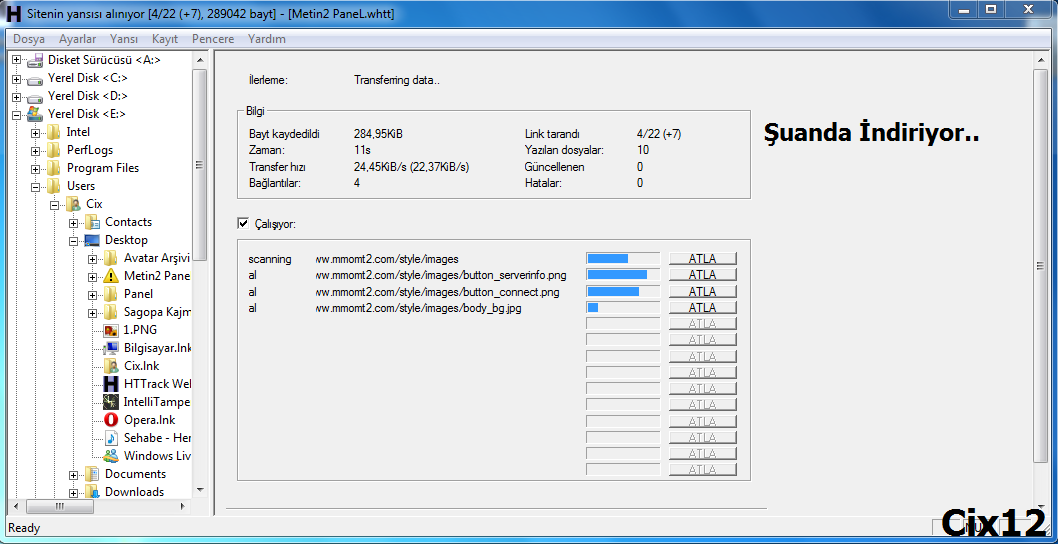Open the Pencere menu
This screenshot has width=1058, height=544.
tap(213, 39)
